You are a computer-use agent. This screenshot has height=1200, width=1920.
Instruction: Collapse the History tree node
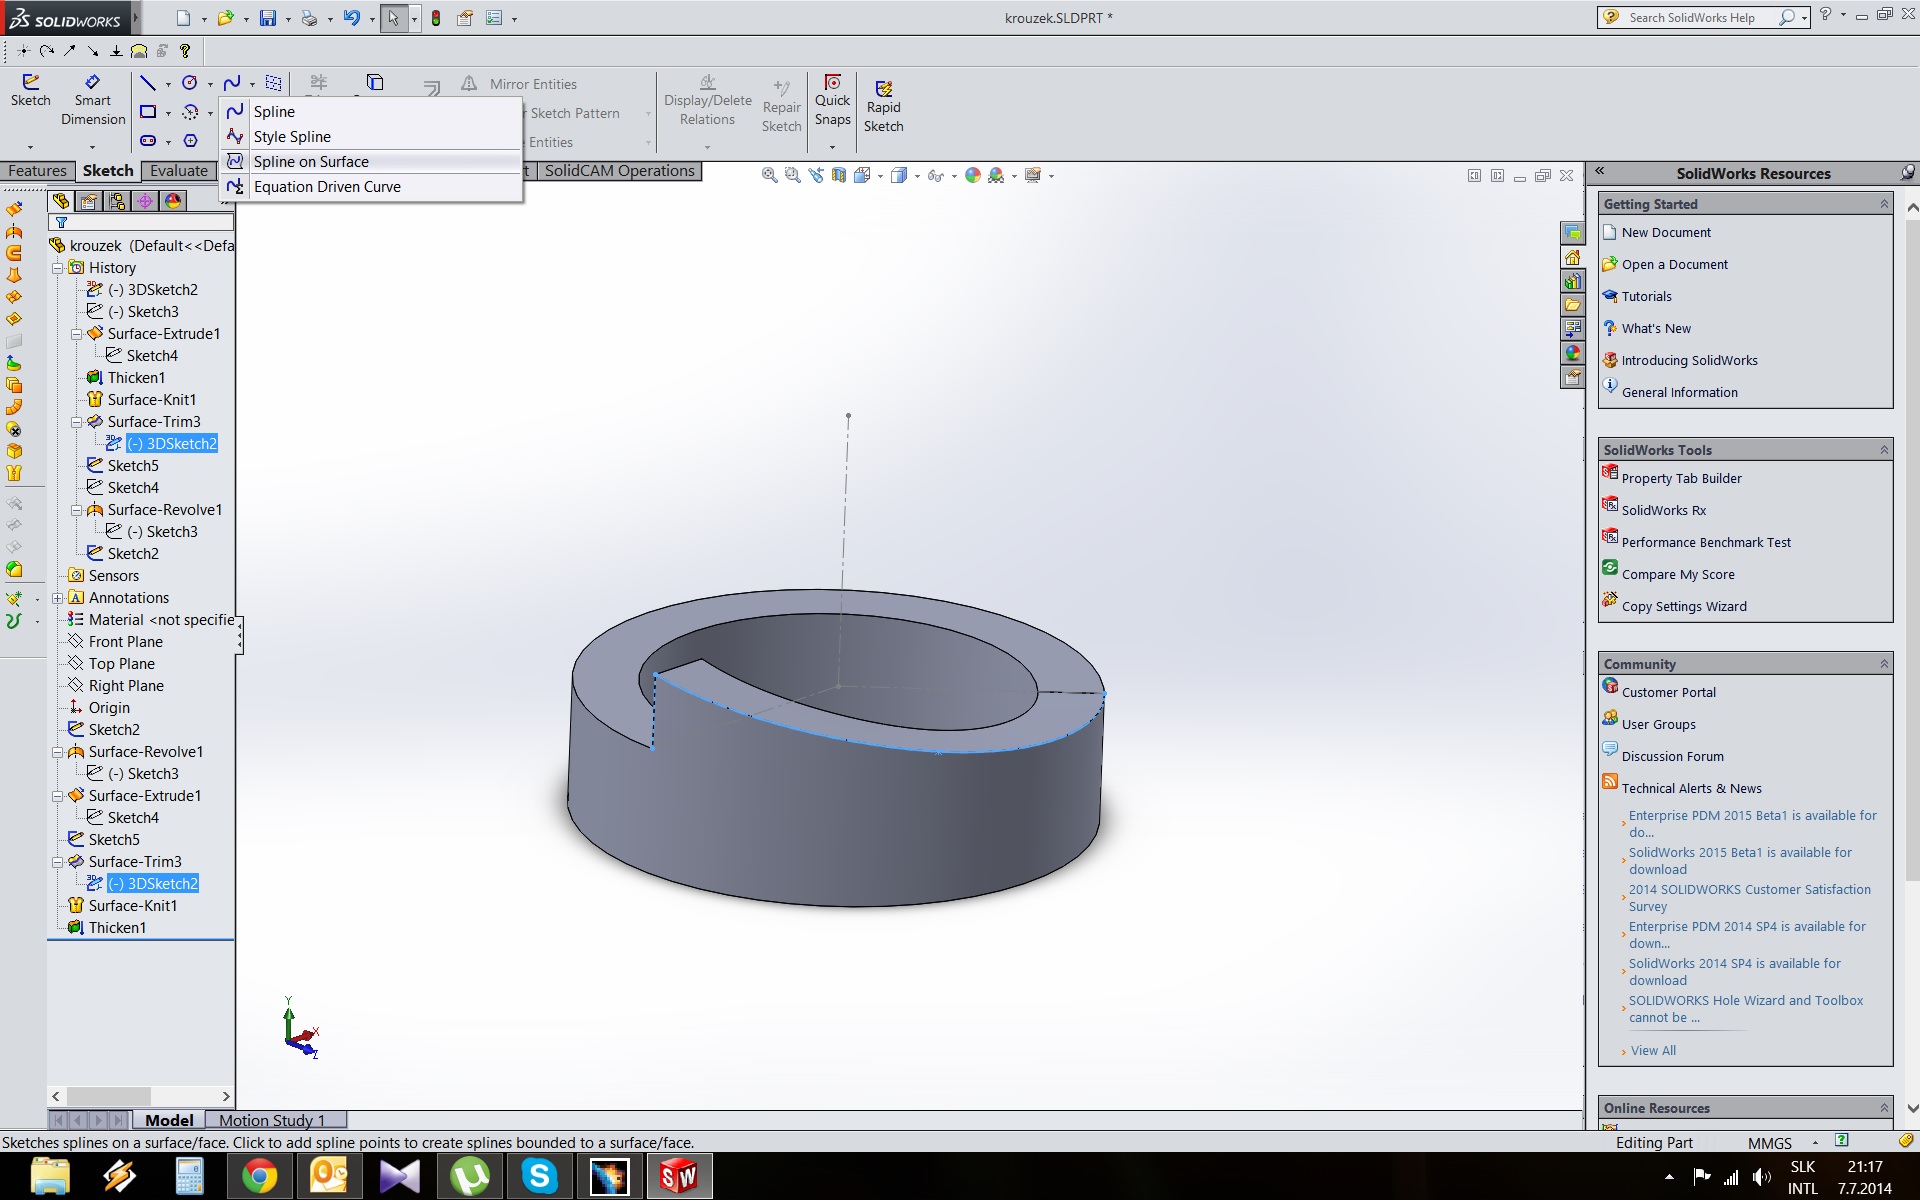click(x=58, y=268)
